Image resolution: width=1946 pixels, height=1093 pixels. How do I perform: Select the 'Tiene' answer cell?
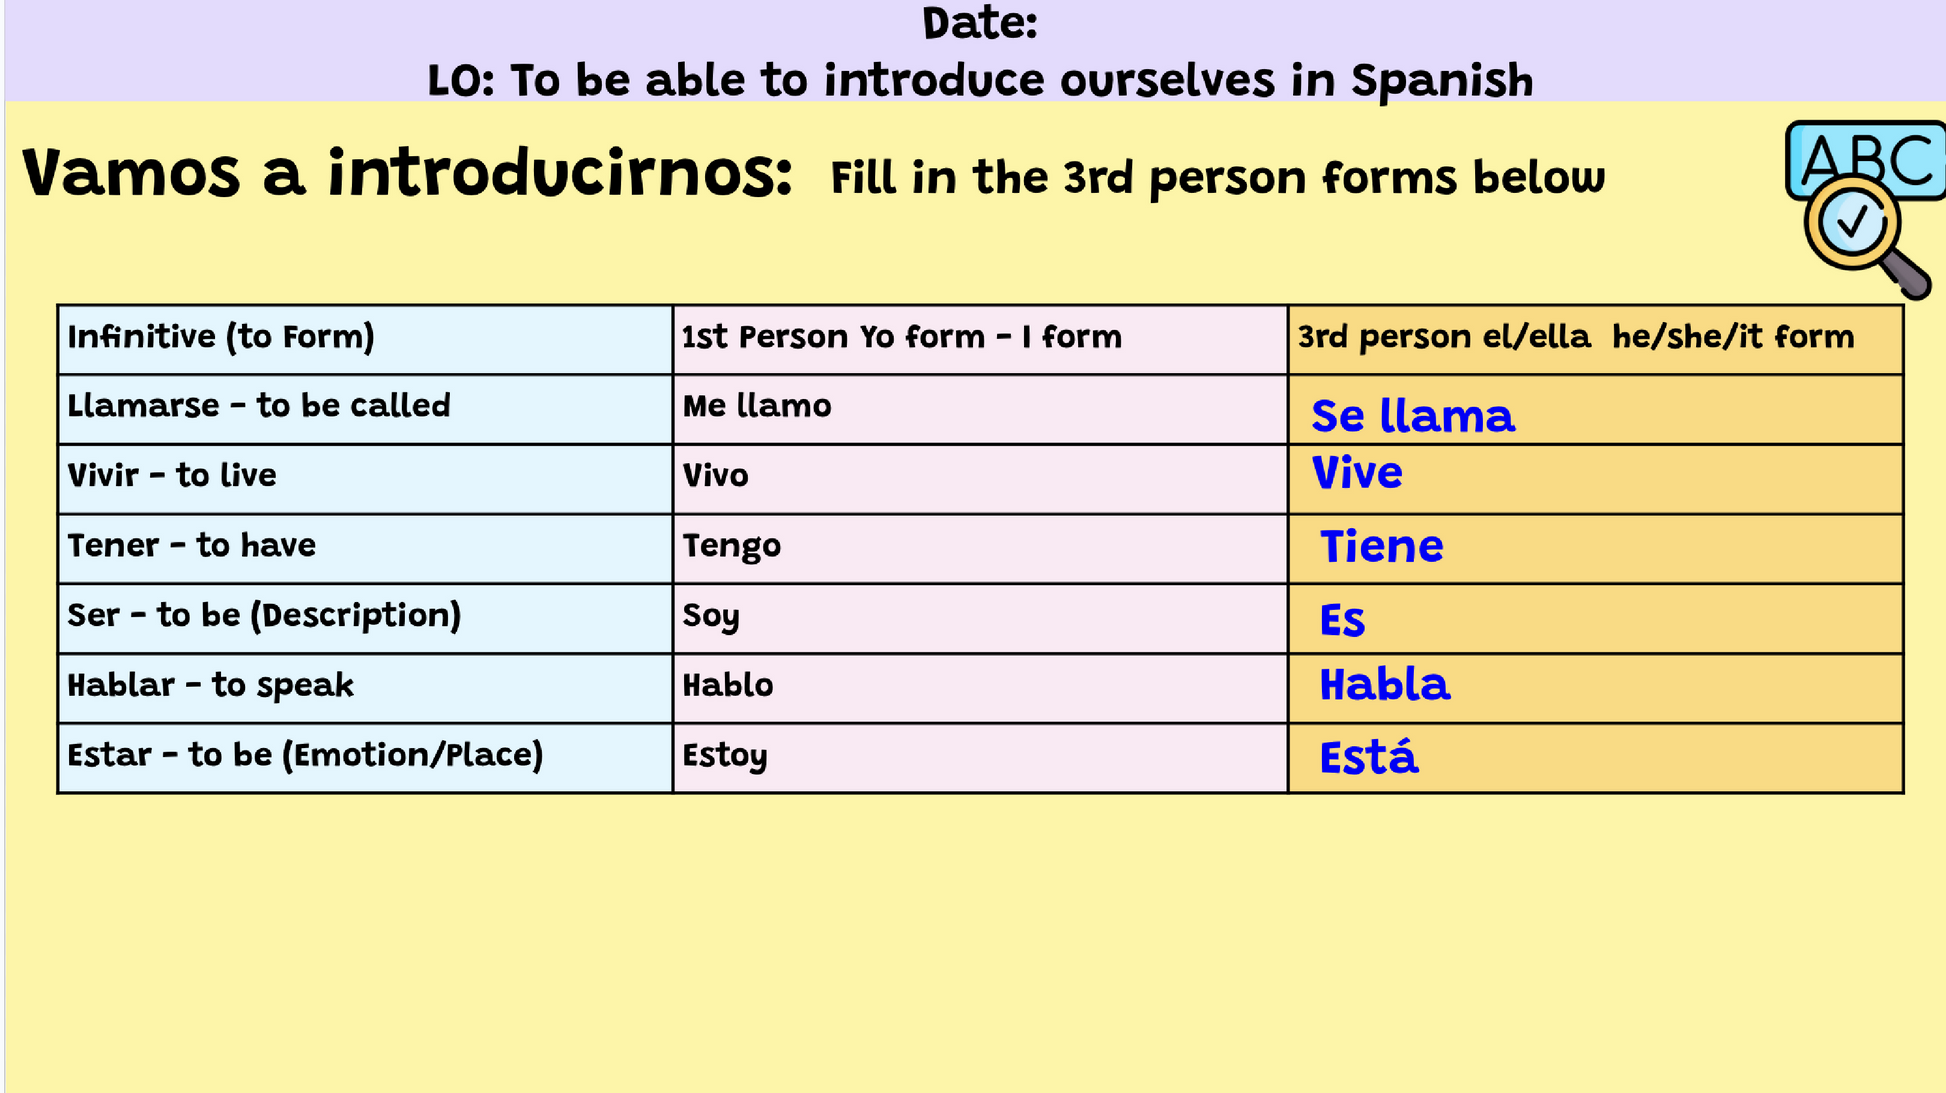point(1596,549)
